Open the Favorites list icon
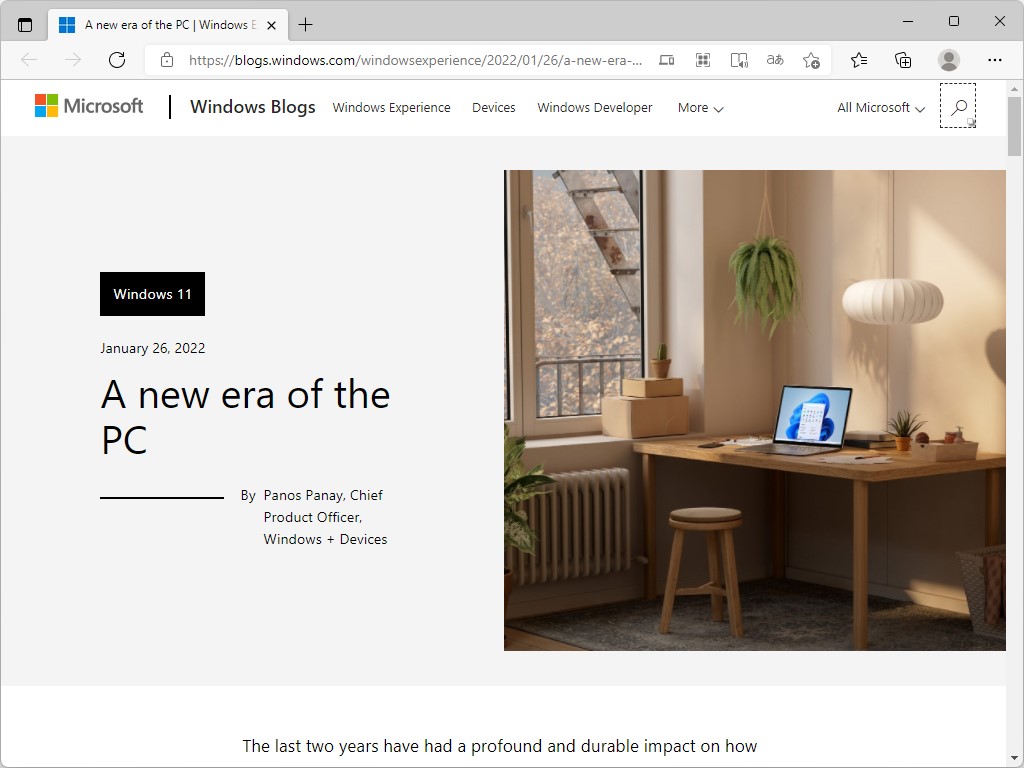Screen dimensions: 1024x768 (x=858, y=60)
